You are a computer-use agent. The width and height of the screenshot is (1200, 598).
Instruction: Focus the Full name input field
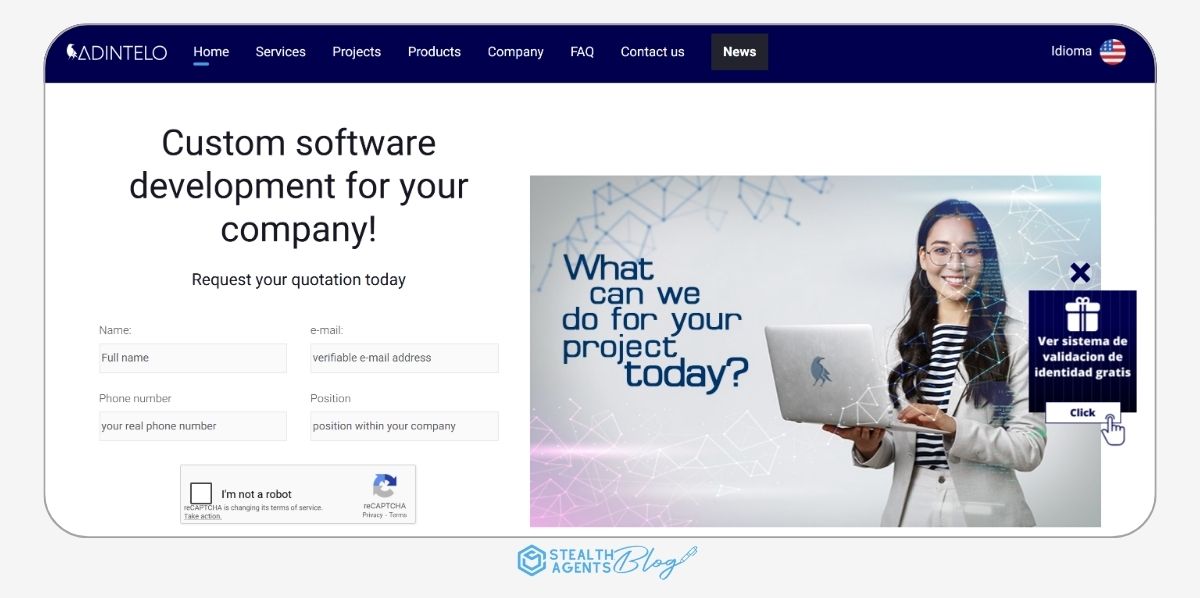tap(193, 358)
